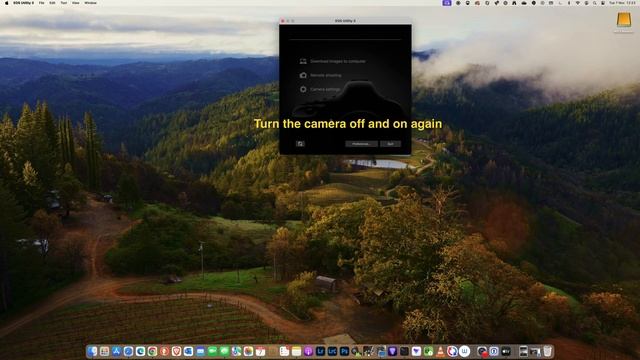Launch Lightroom from the dock
The image size is (640, 360).
[x=320, y=351]
